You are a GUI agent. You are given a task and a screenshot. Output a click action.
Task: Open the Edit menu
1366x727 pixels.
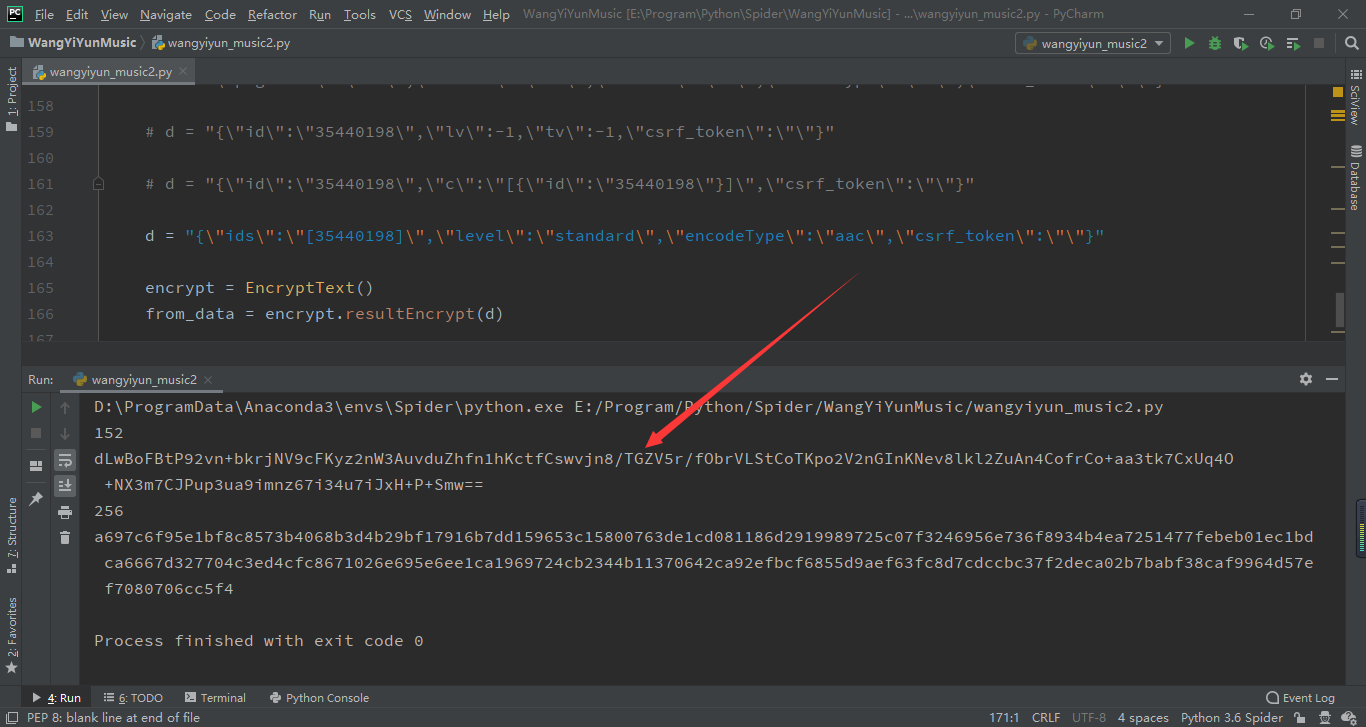click(x=77, y=14)
